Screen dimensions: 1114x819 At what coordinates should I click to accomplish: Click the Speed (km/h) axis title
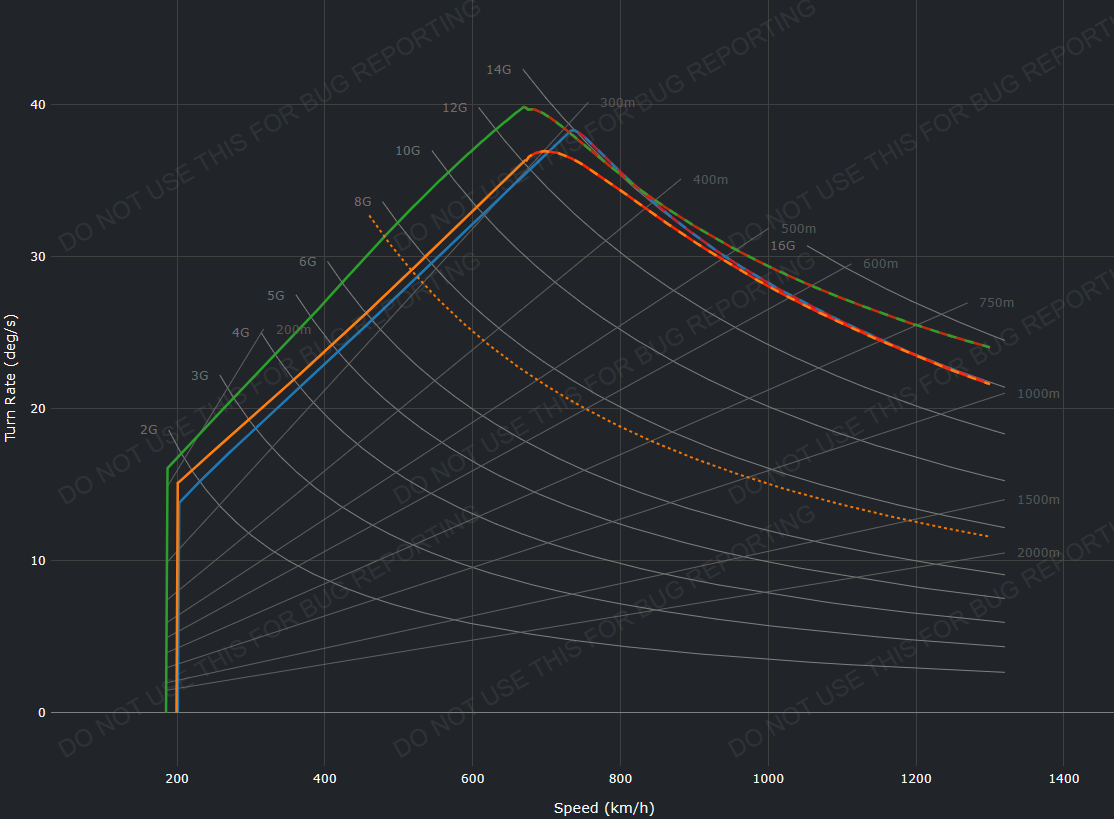604,808
